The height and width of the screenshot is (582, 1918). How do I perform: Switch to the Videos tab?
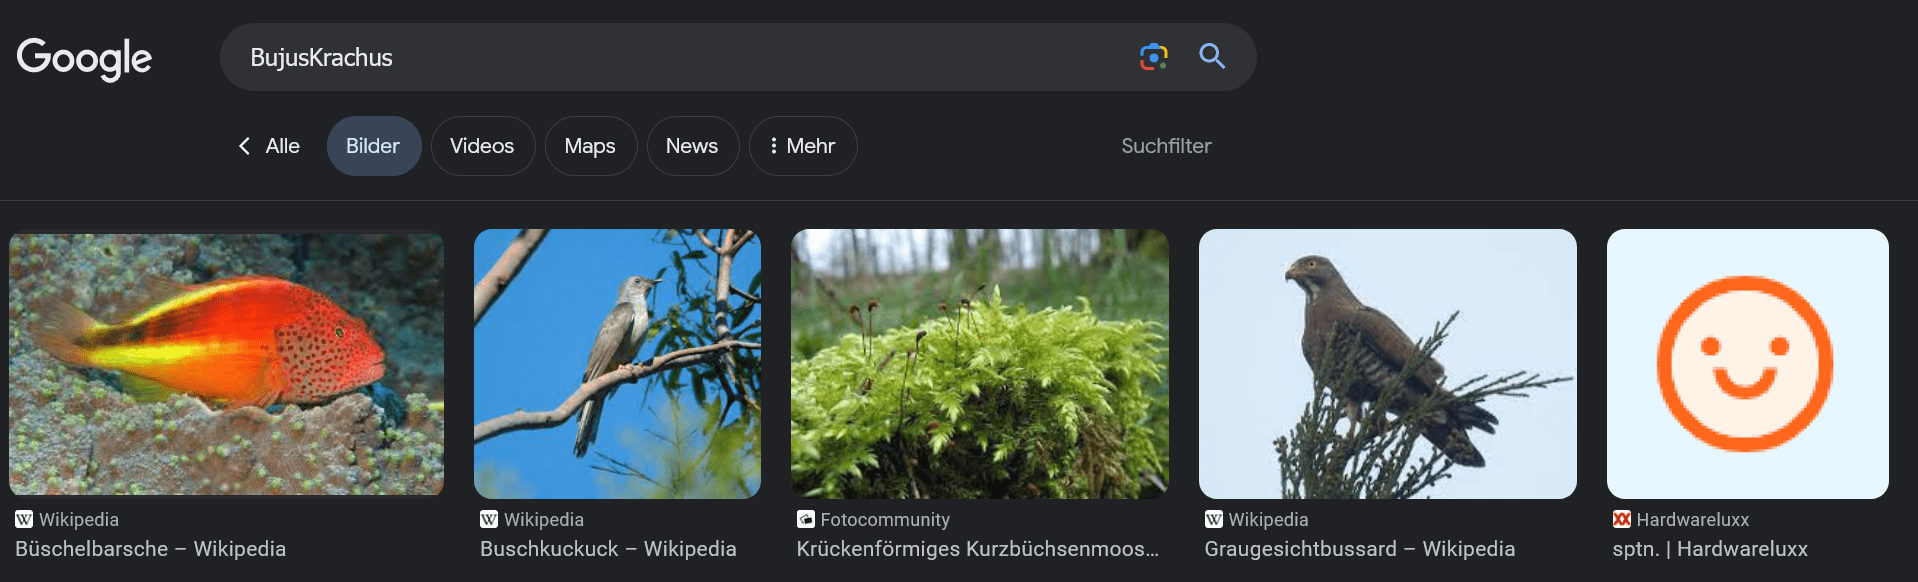[x=482, y=146]
